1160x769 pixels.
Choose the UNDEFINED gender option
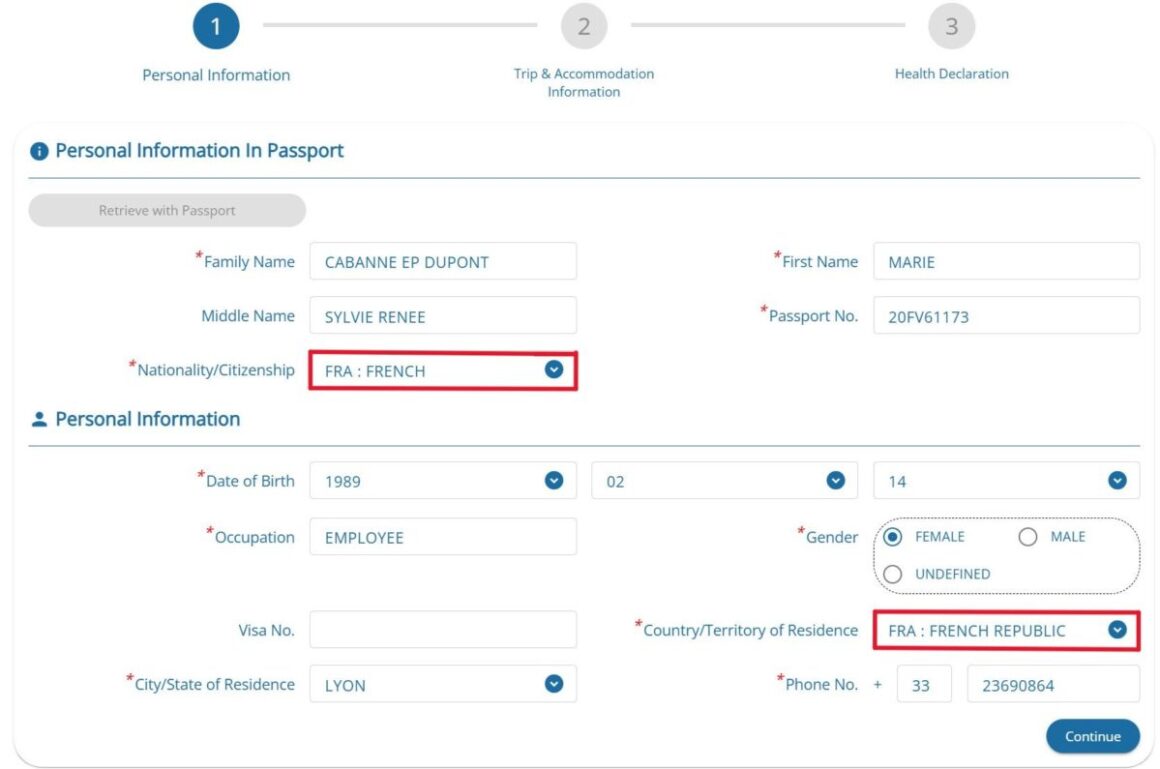(892, 574)
